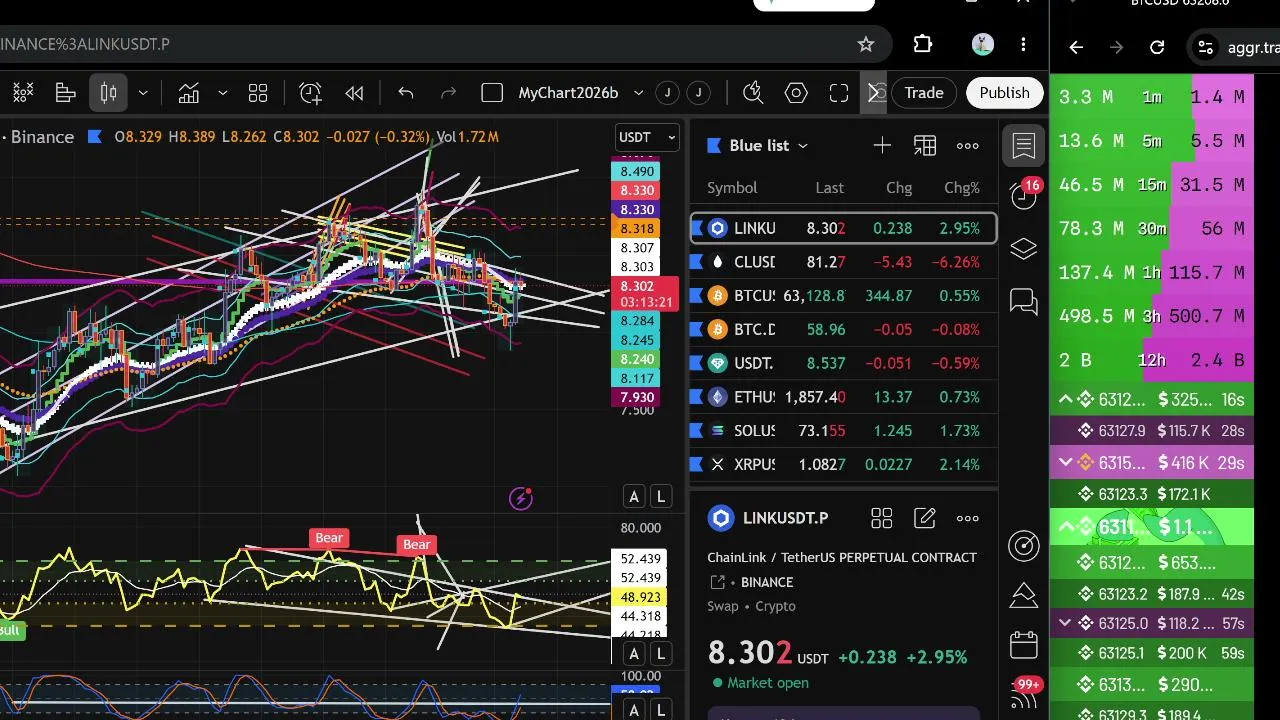Viewport: 1280px width, 720px height.
Task: Toggle the flag on the CLUSD watchlist row
Action: [x=696, y=262]
